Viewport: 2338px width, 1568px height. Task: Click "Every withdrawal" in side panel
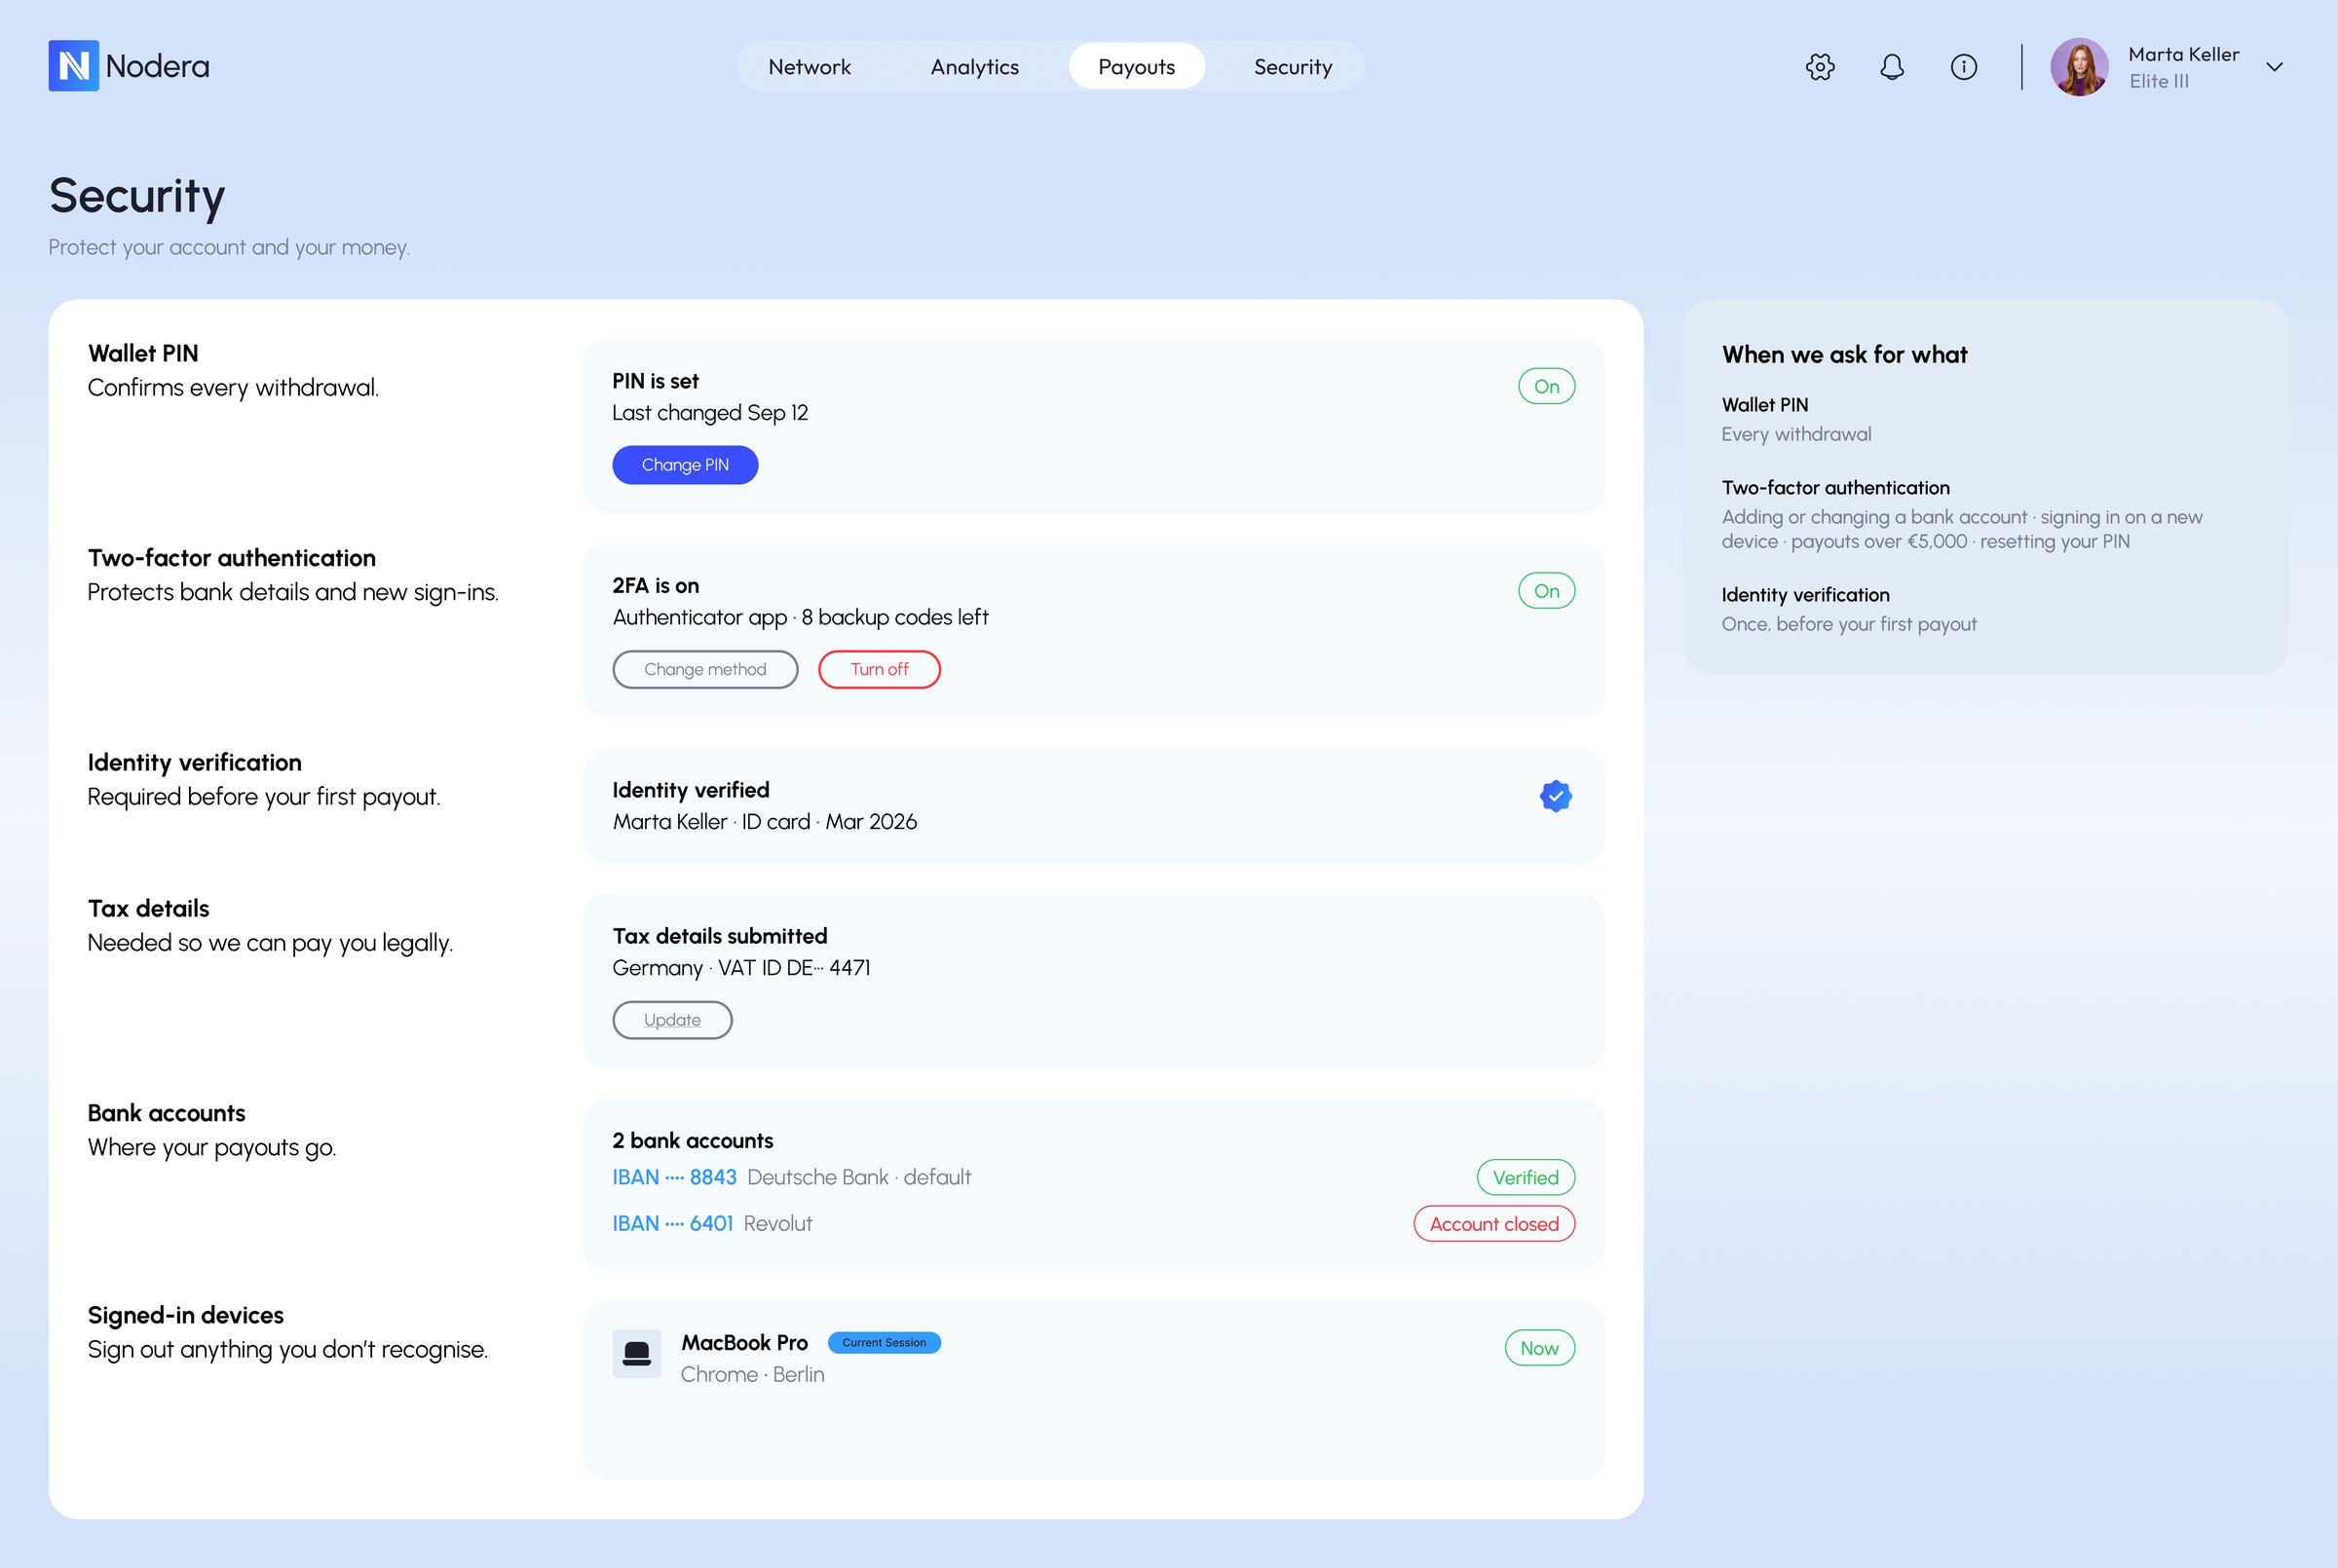pyautogui.click(x=1796, y=434)
